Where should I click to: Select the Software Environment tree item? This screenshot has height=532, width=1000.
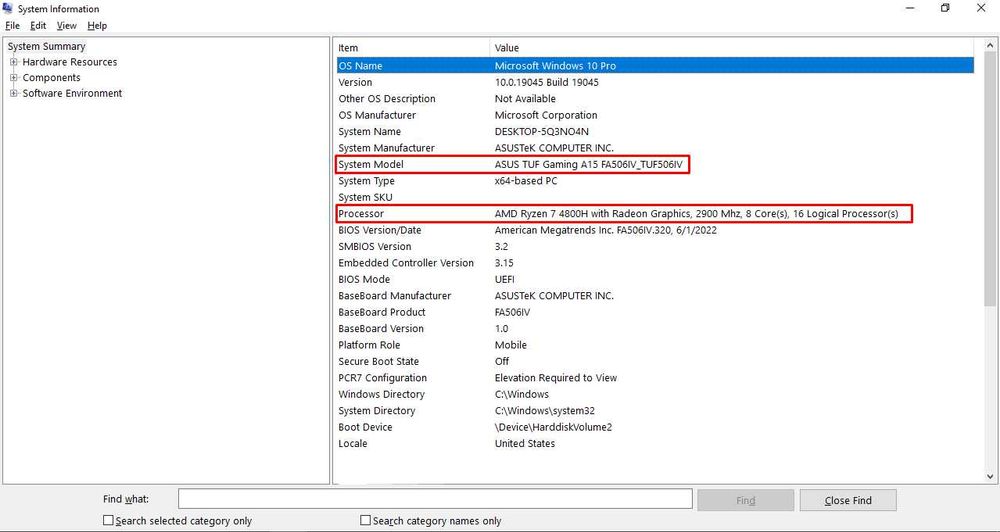[x=72, y=93]
